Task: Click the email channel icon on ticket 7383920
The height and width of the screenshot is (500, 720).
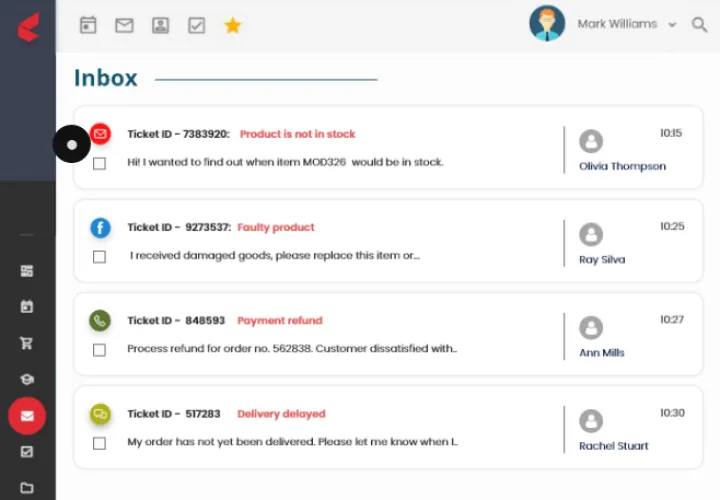Action: [x=100, y=134]
